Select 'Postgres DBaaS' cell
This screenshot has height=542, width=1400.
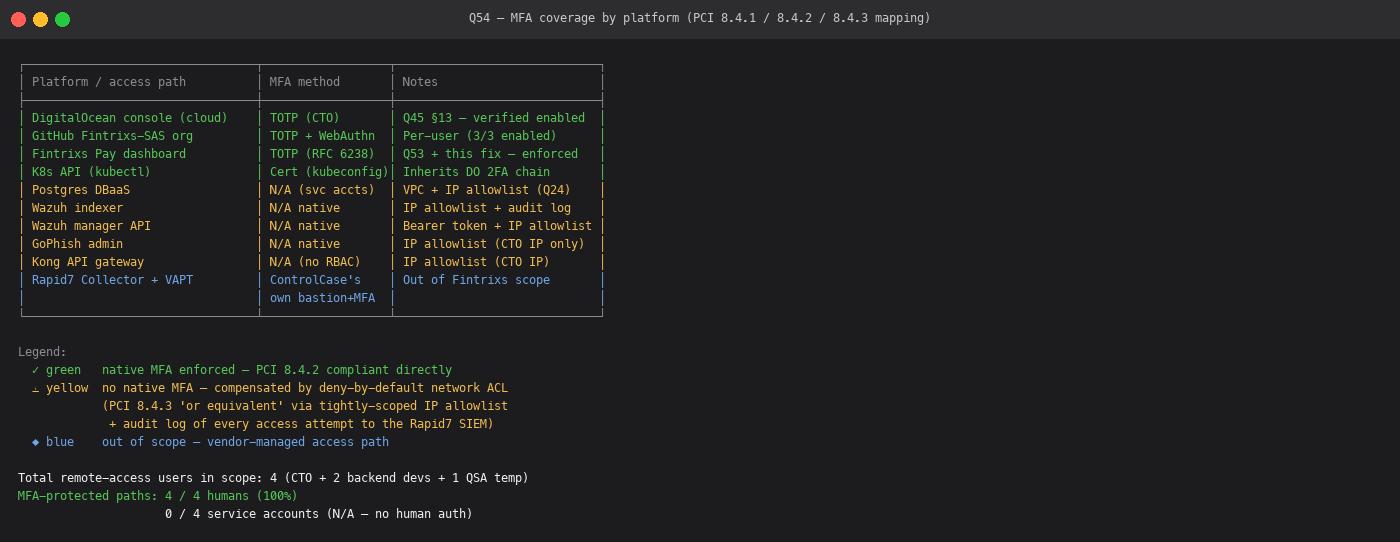coord(81,190)
